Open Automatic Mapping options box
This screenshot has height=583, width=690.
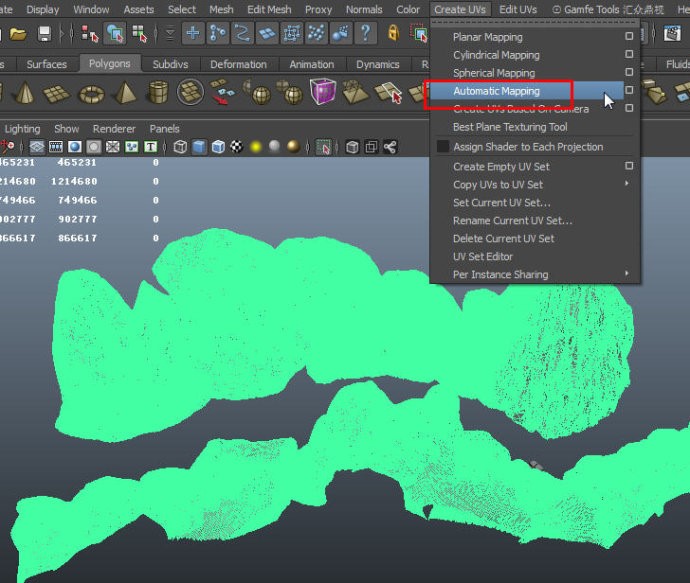pyautogui.click(x=629, y=90)
